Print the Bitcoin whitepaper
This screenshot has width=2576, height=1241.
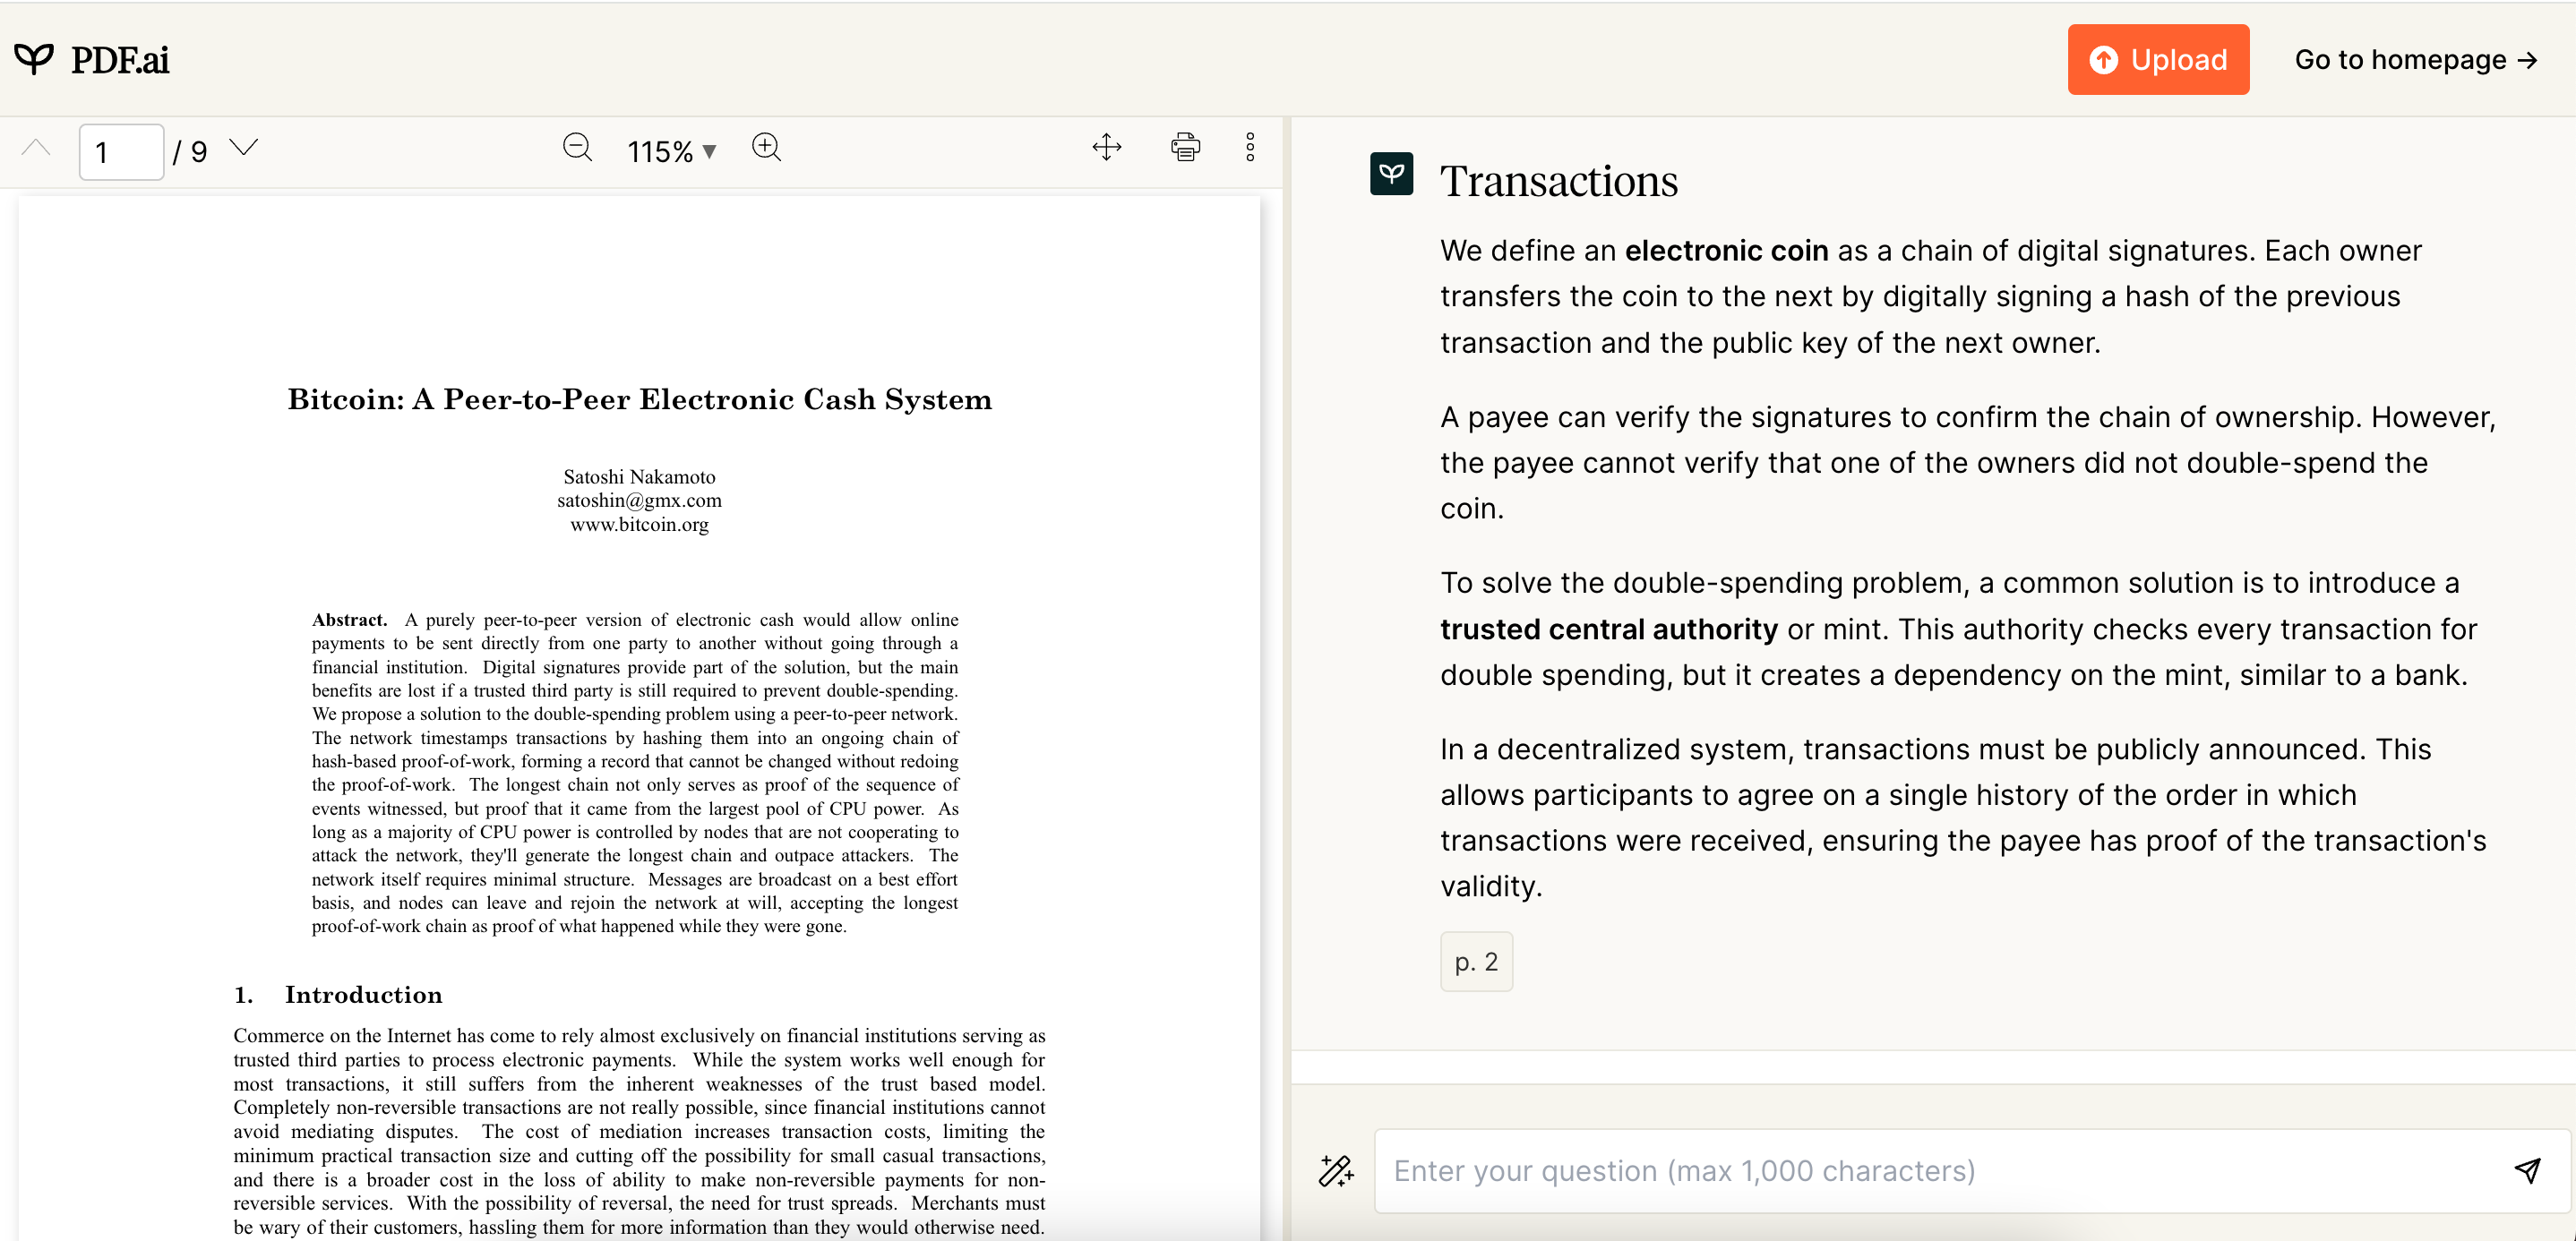point(1185,148)
